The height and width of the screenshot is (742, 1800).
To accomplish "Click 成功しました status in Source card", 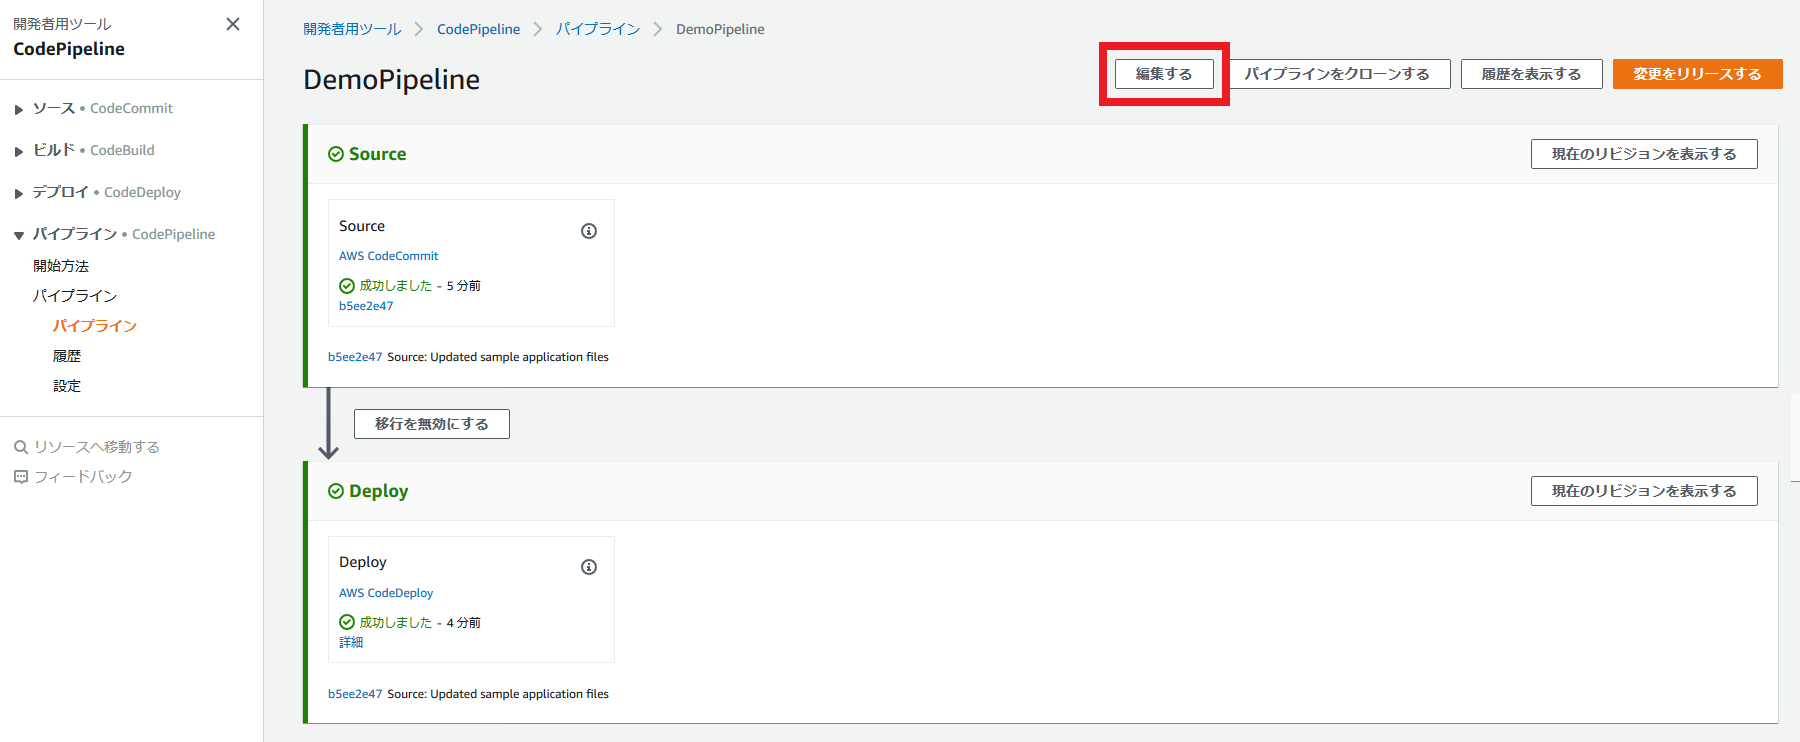I will pos(396,286).
